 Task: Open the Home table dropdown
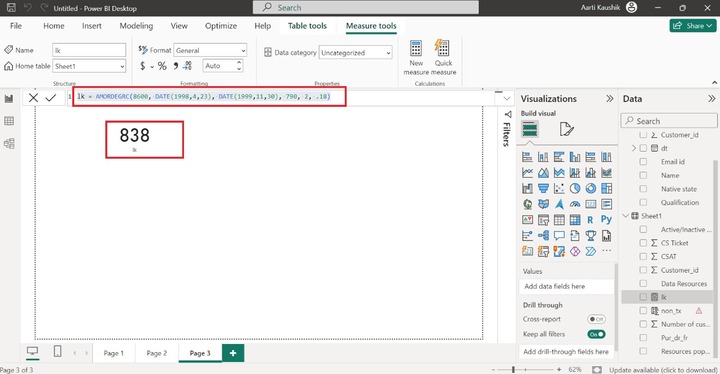click(89, 66)
